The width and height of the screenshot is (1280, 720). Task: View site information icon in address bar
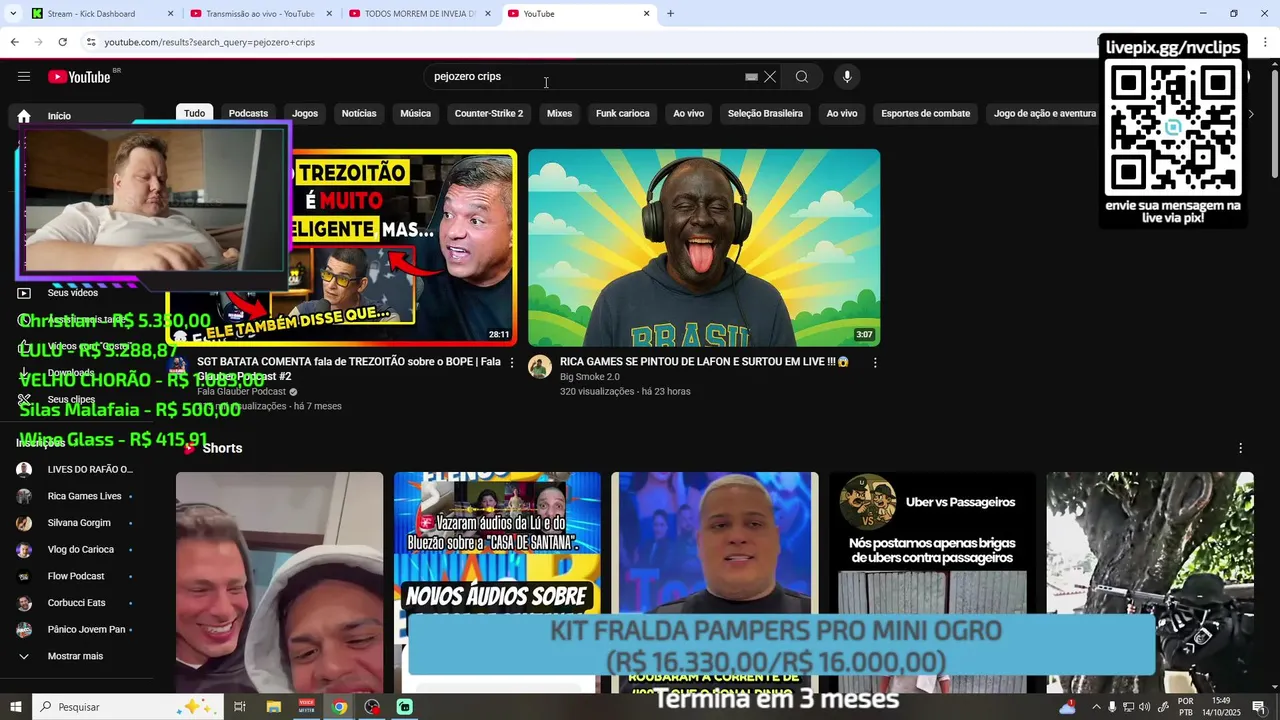[91, 42]
